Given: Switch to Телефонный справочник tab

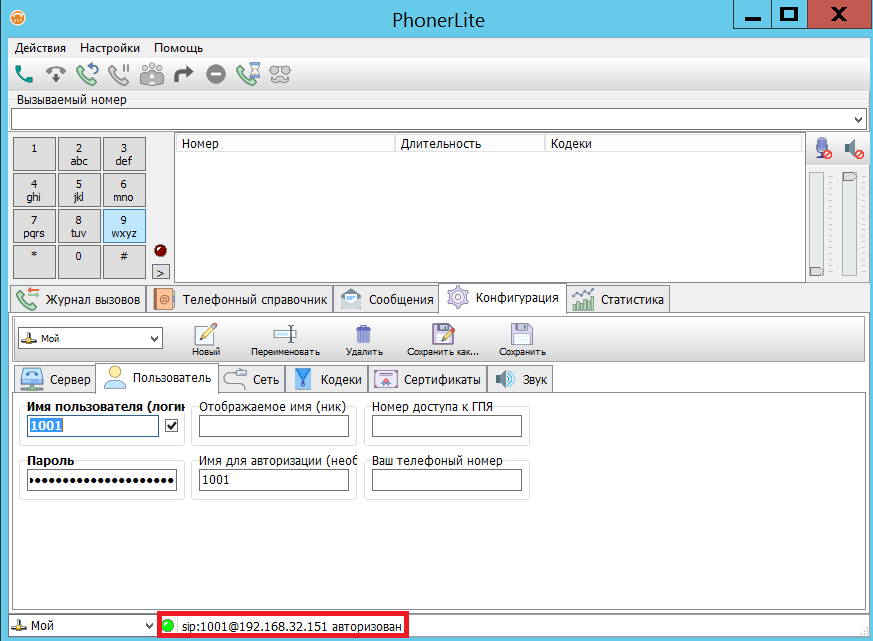Looking at the screenshot, I should (x=241, y=299).
